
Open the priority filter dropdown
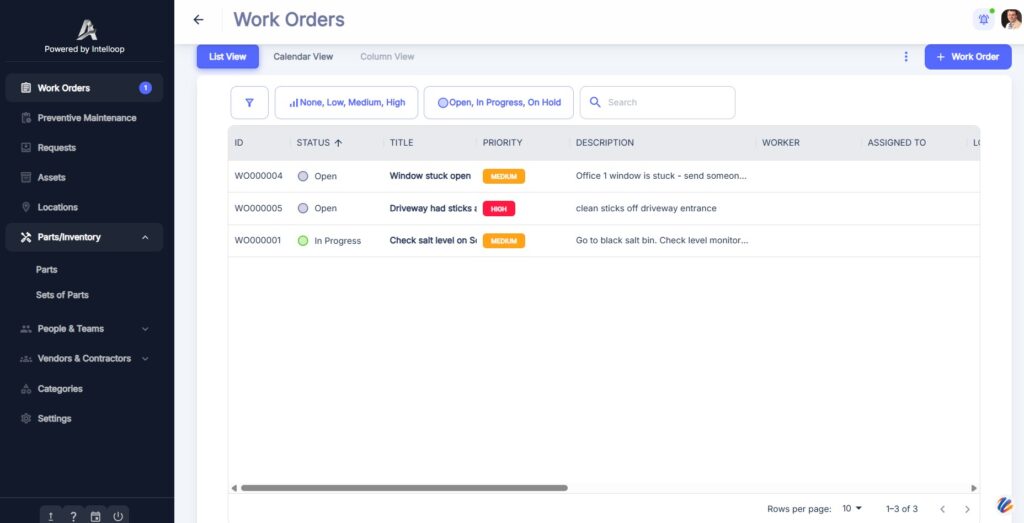coord(346,102)
